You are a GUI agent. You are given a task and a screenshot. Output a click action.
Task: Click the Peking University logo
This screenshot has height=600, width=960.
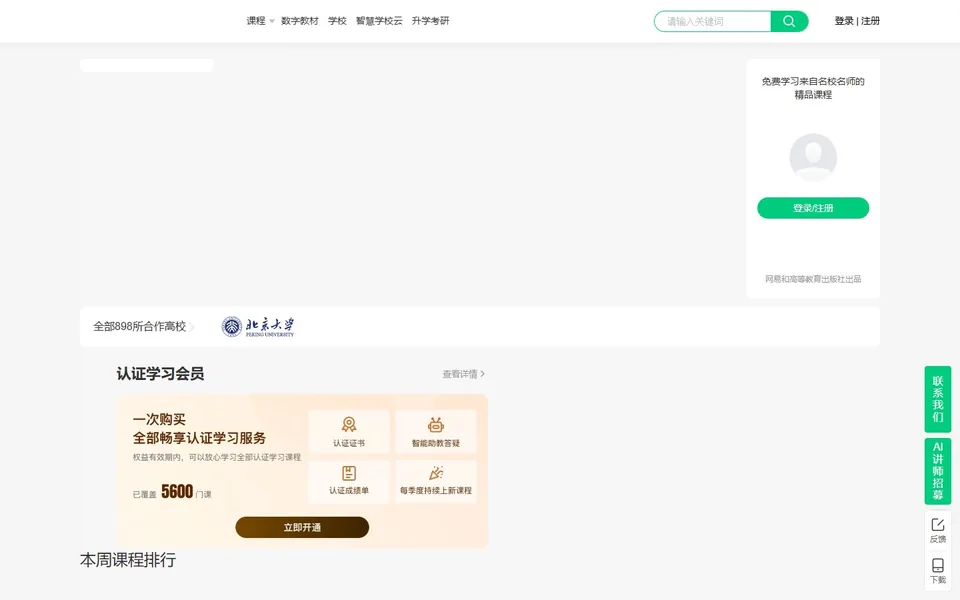tap(258, 326)
